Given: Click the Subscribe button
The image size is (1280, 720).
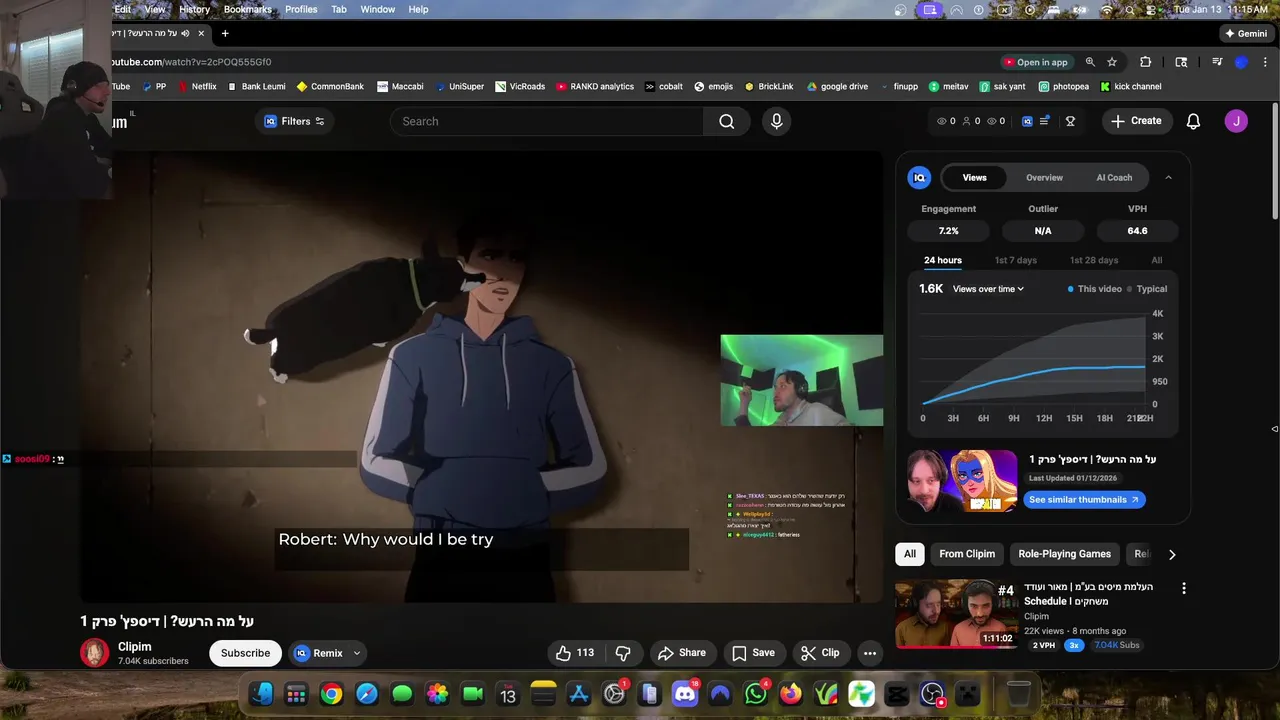Looking at the screenshot, I should click(246, 653).
